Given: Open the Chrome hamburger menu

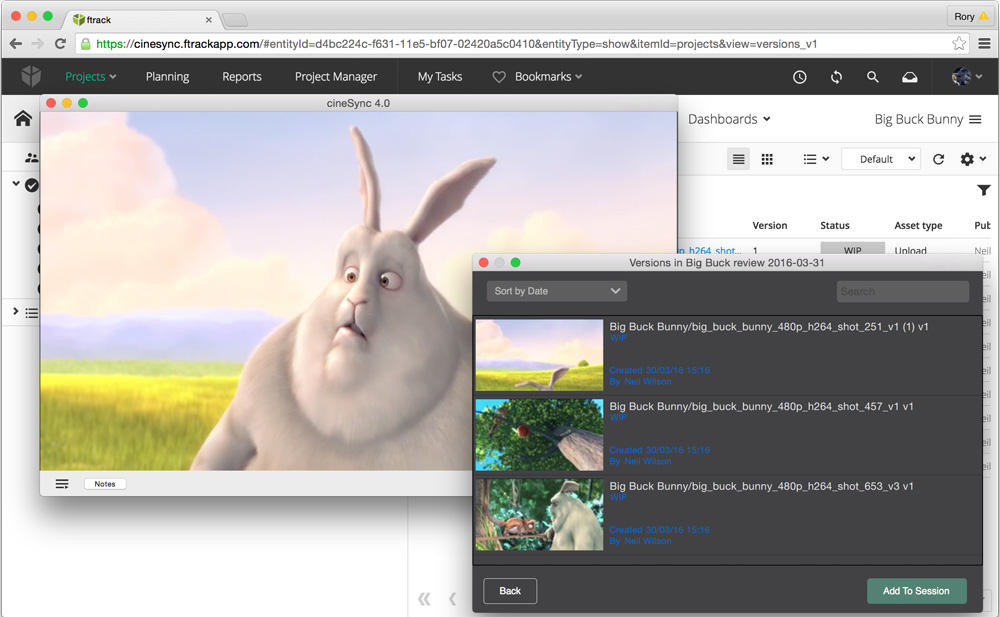Looking at the screenshot, I should tap(984, 43).
